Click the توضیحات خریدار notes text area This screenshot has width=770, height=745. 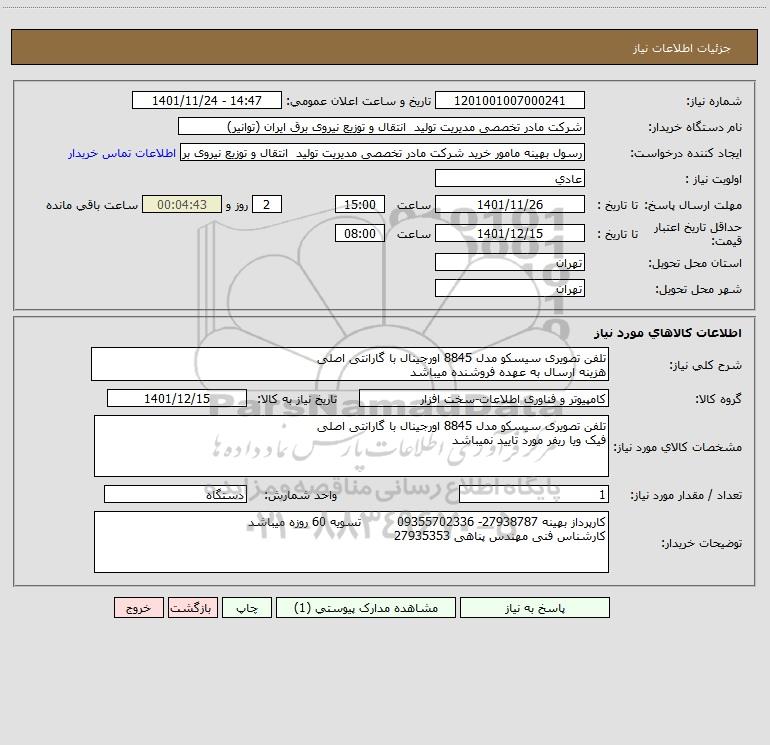pos(351,542)
